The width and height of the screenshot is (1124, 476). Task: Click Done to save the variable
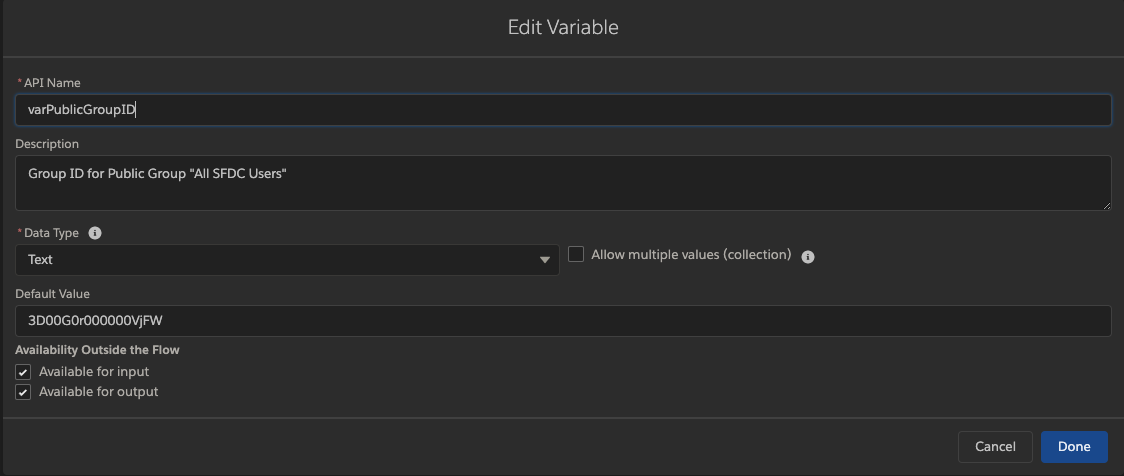point(1073,447)
